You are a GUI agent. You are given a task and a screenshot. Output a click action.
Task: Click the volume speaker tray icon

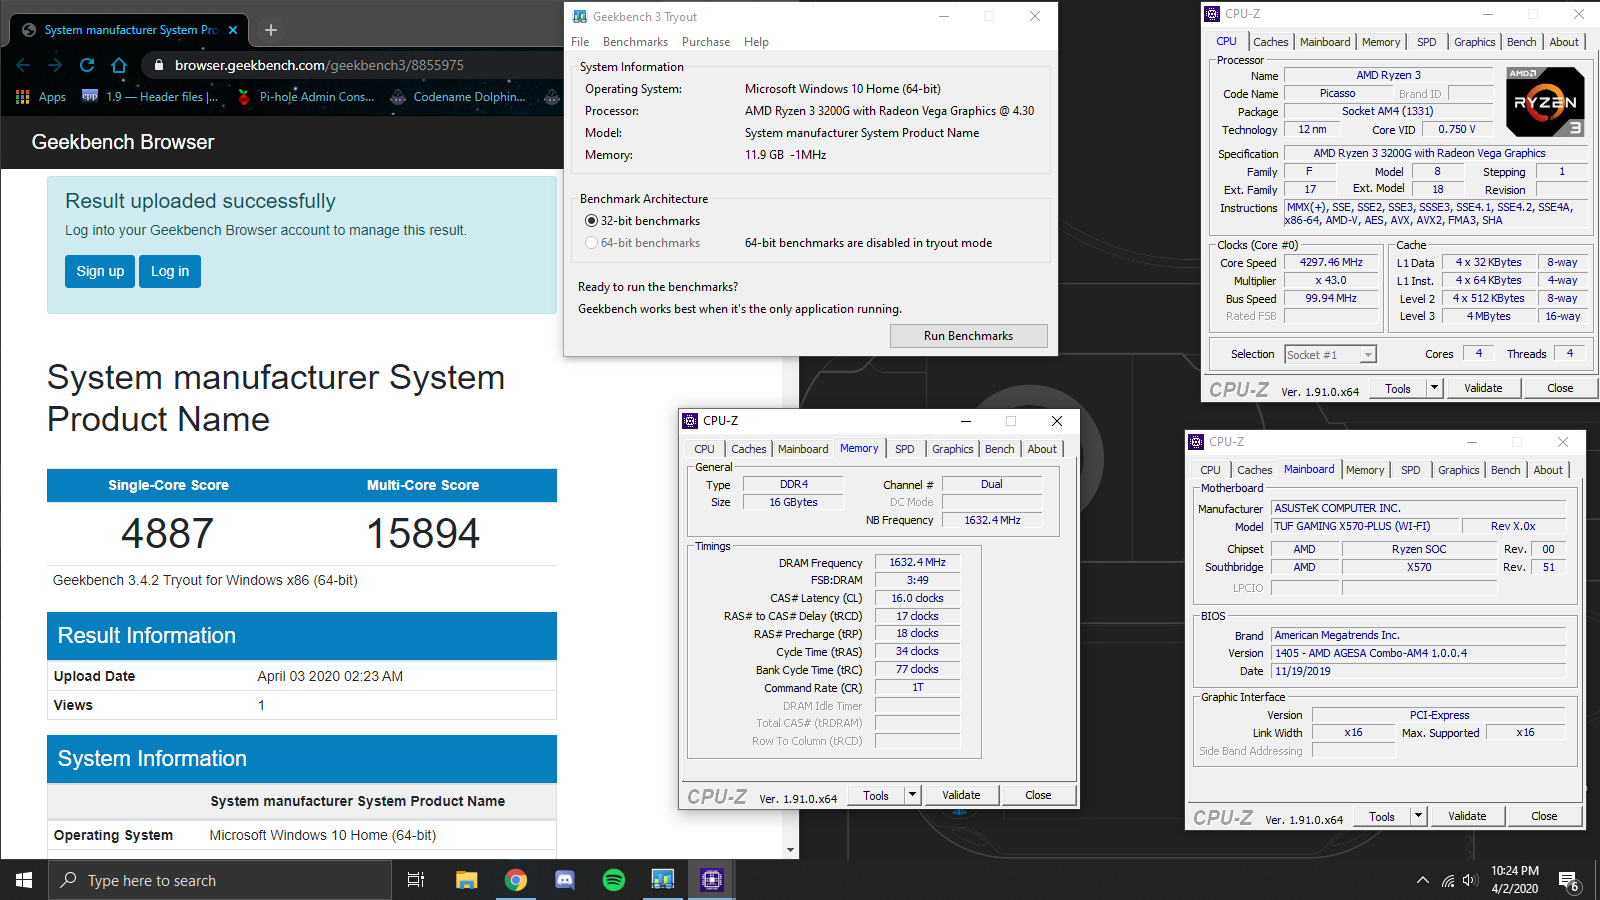pyautogui.click(x=1470, y=881)
